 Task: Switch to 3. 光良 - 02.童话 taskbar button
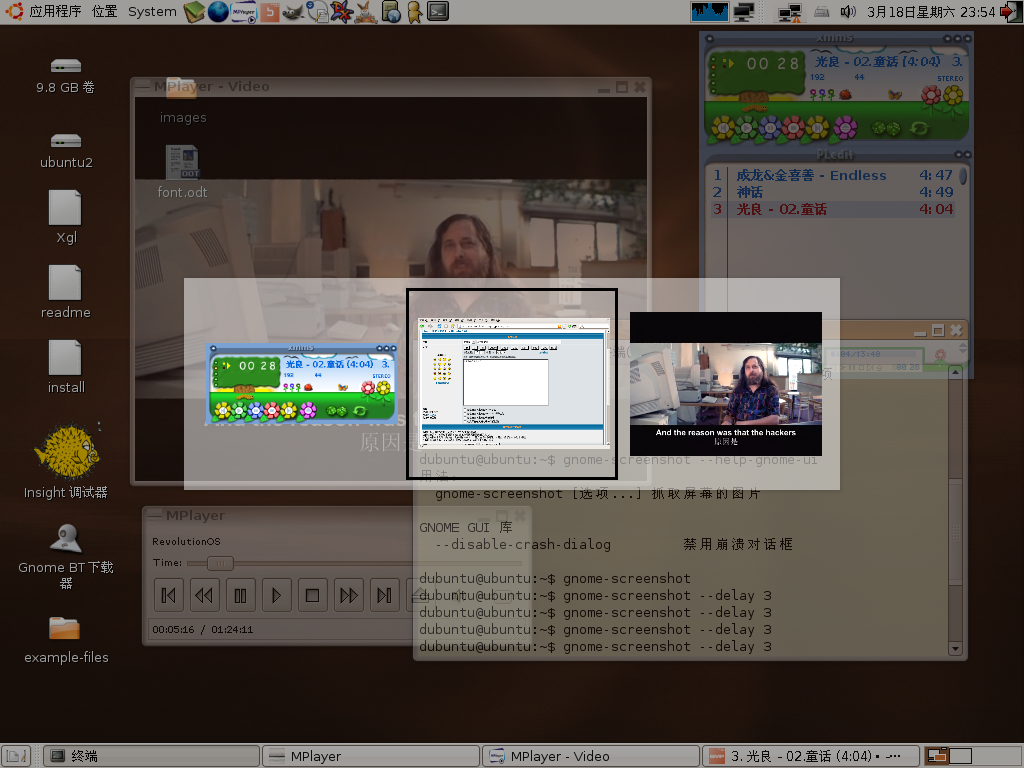coord(810,756)
